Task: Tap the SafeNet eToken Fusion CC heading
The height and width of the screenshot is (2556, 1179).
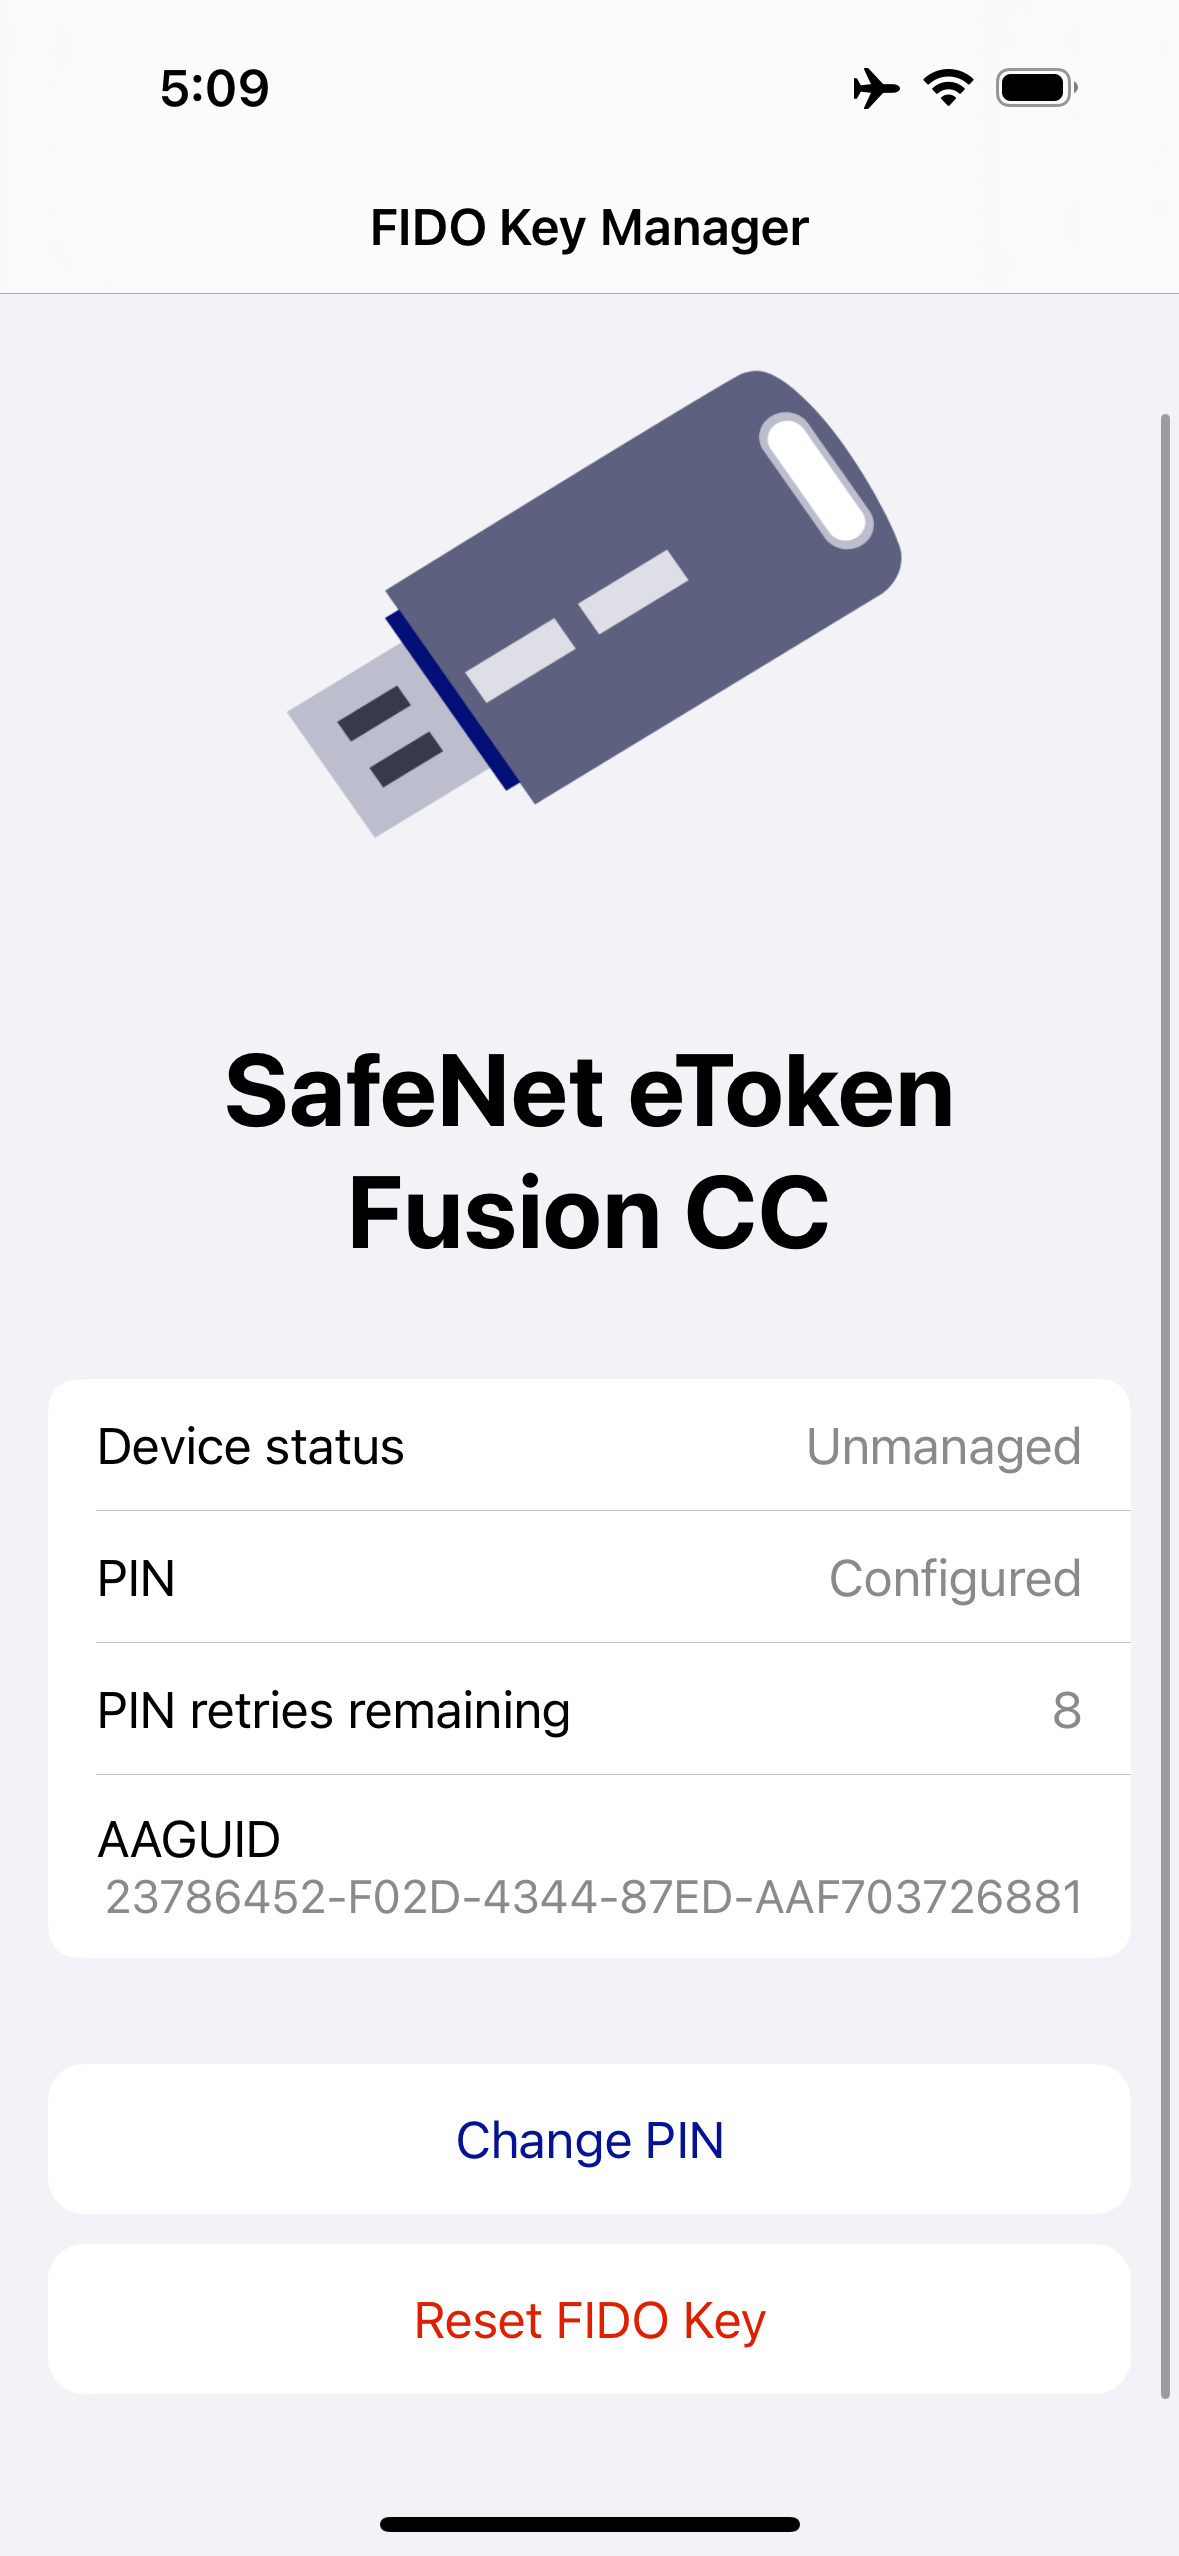Action: coord(589,1151)
